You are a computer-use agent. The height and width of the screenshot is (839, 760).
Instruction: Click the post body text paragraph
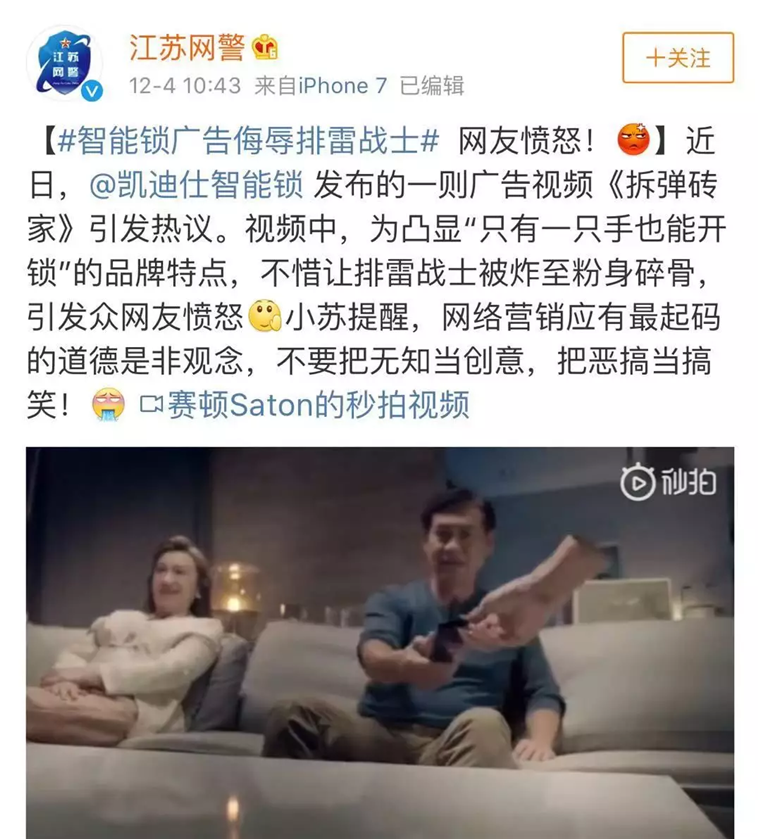pyautogui.click(x=377, y=272)
